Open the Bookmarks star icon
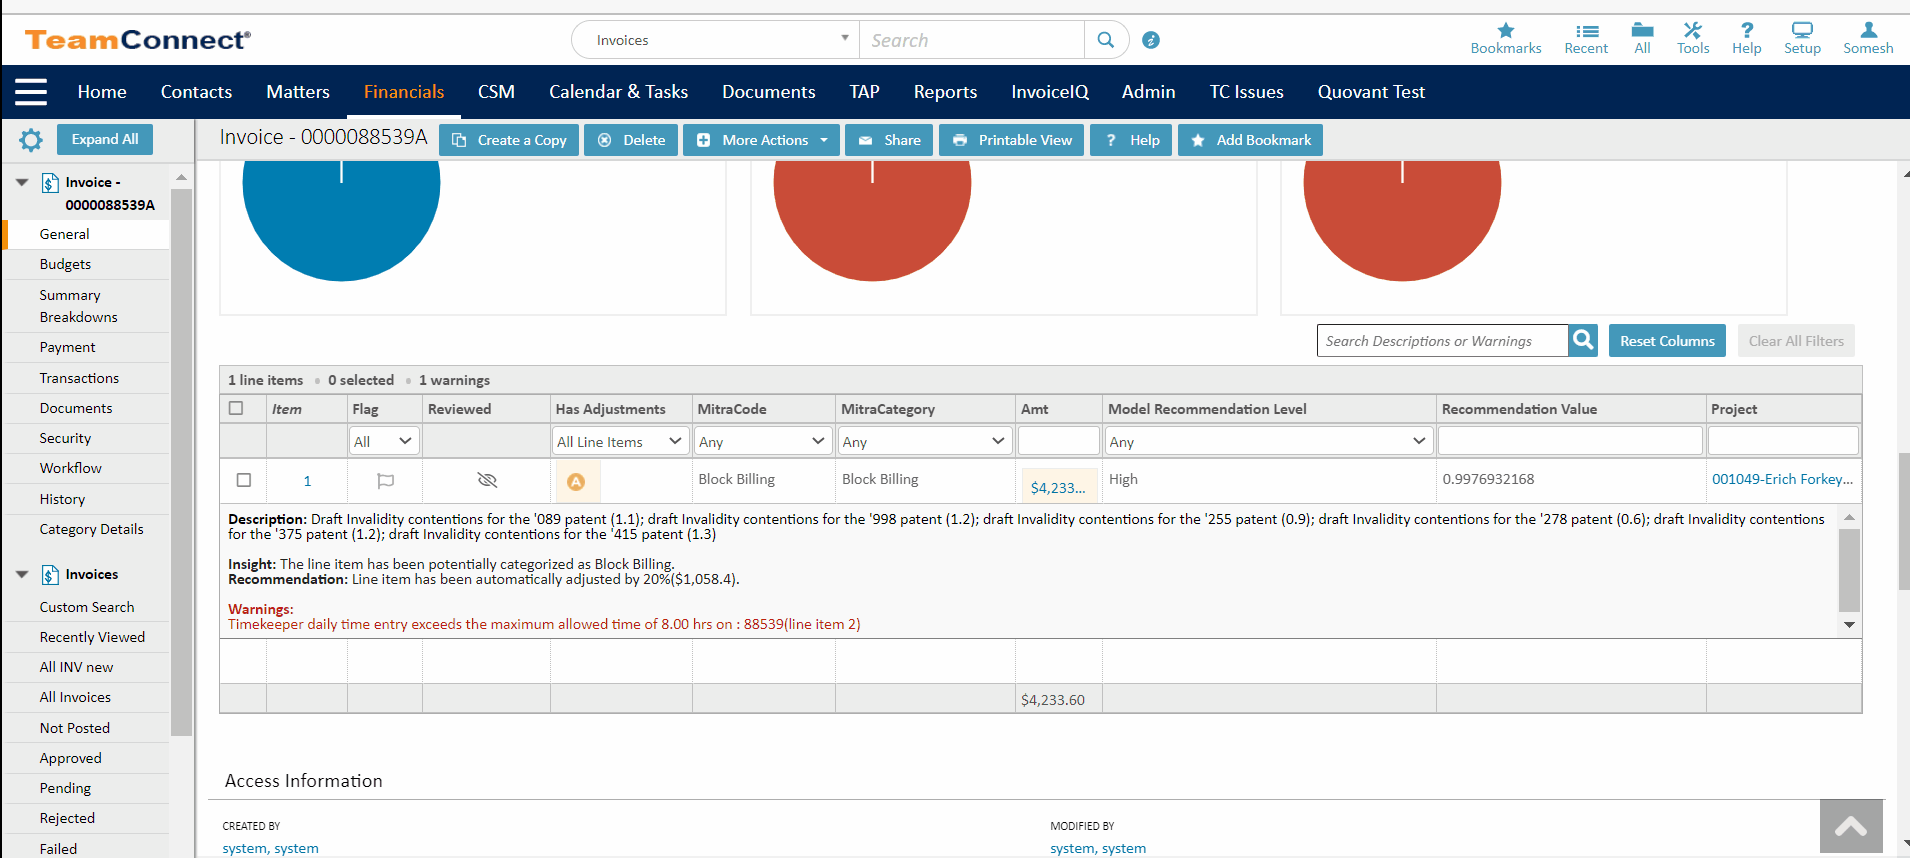The image size is (1910, 858). tap(1505, 31)
